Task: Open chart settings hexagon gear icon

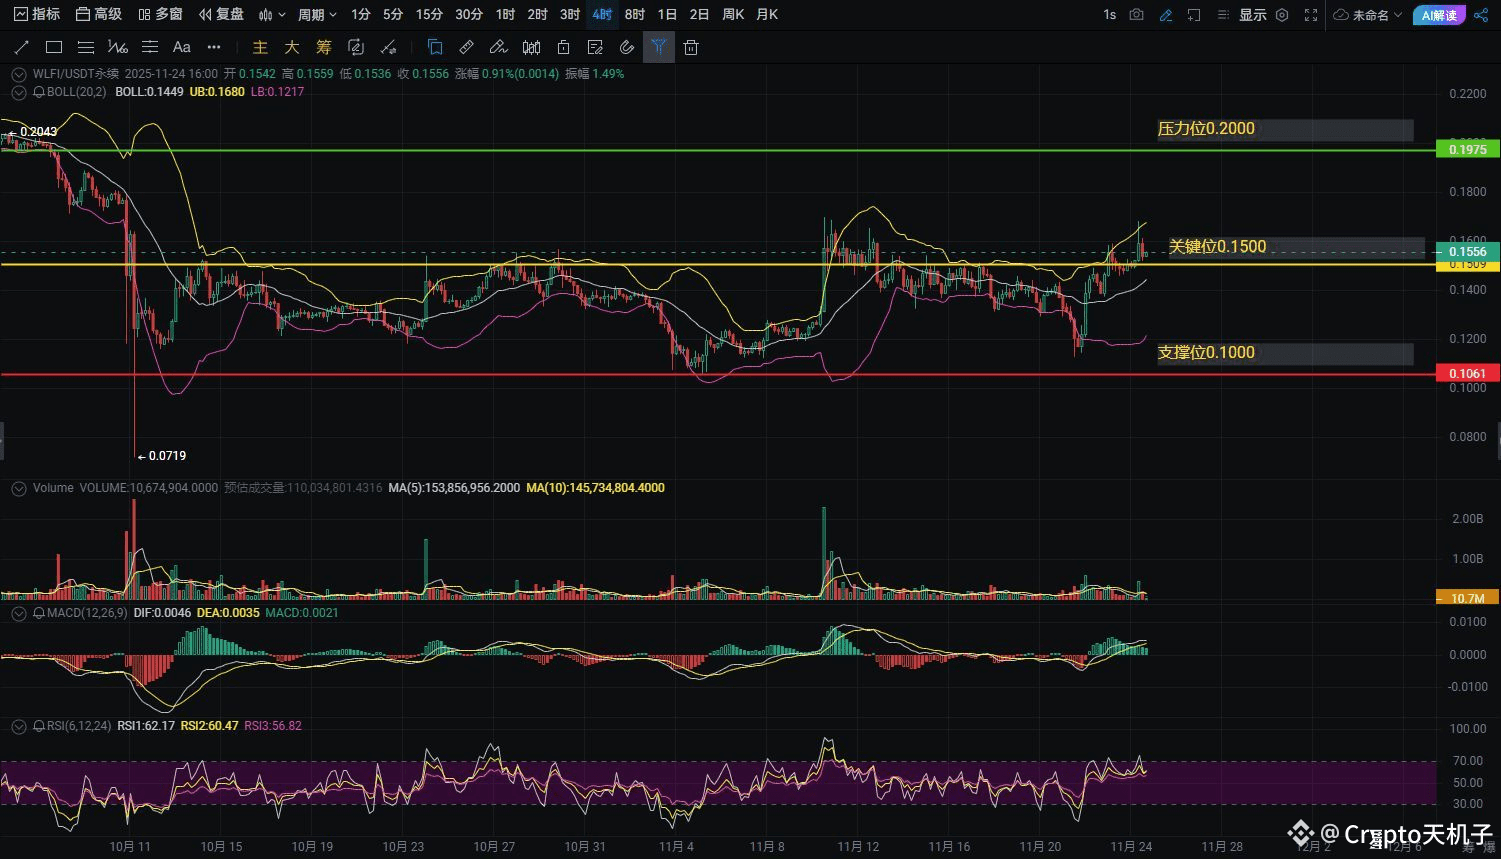Action: (x=1282, y=15)
